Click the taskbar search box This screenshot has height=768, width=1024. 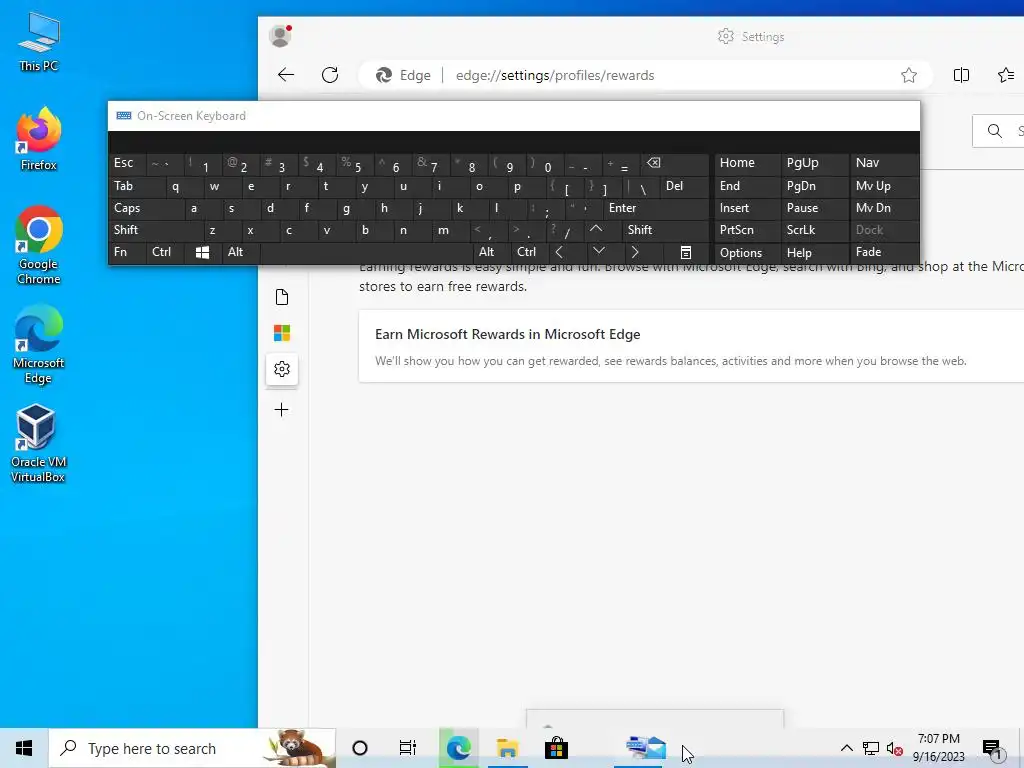[192, 748]
